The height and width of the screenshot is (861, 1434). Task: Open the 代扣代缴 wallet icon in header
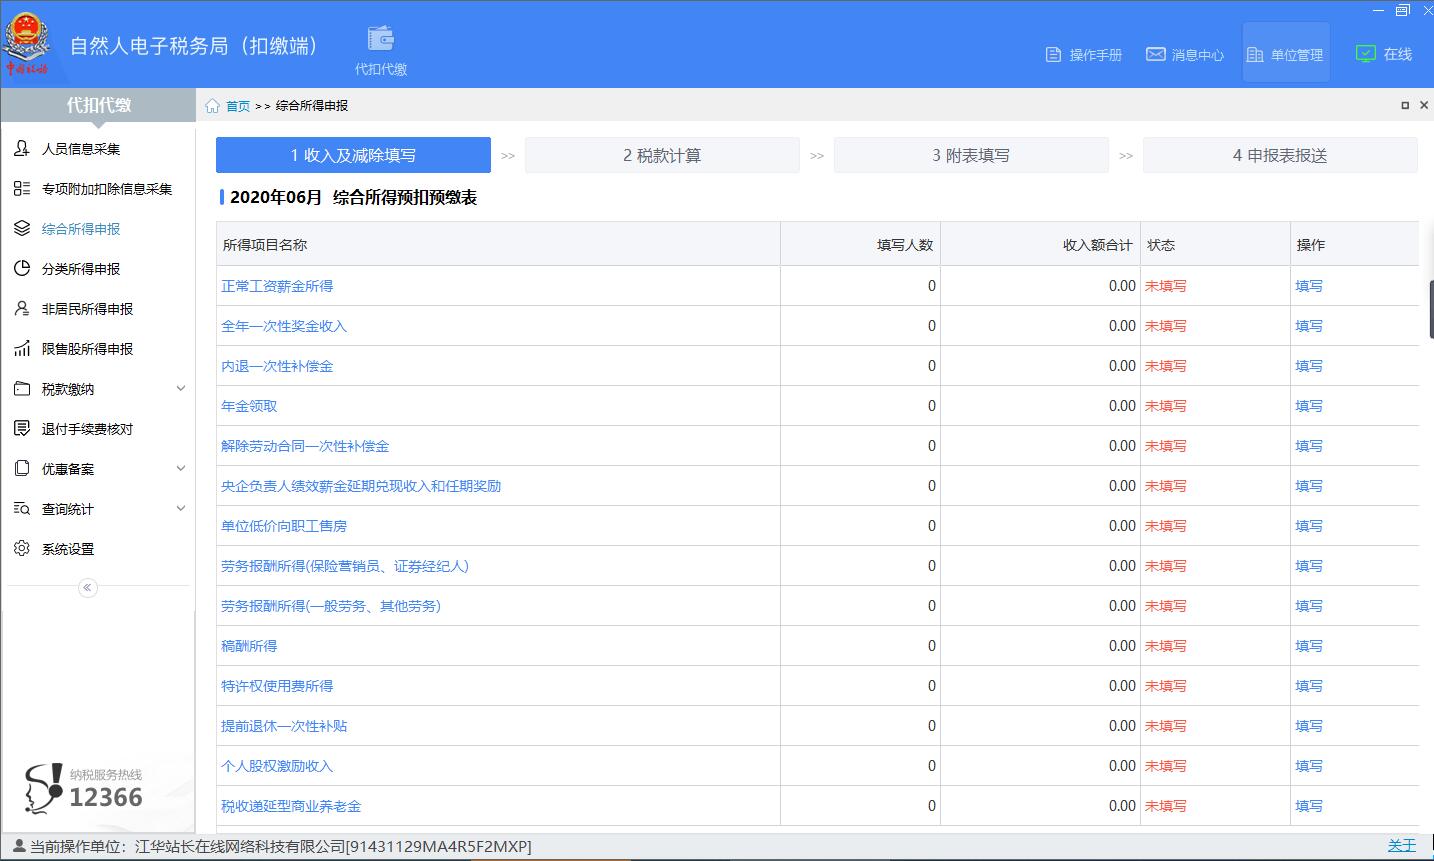tap(381, 39)
